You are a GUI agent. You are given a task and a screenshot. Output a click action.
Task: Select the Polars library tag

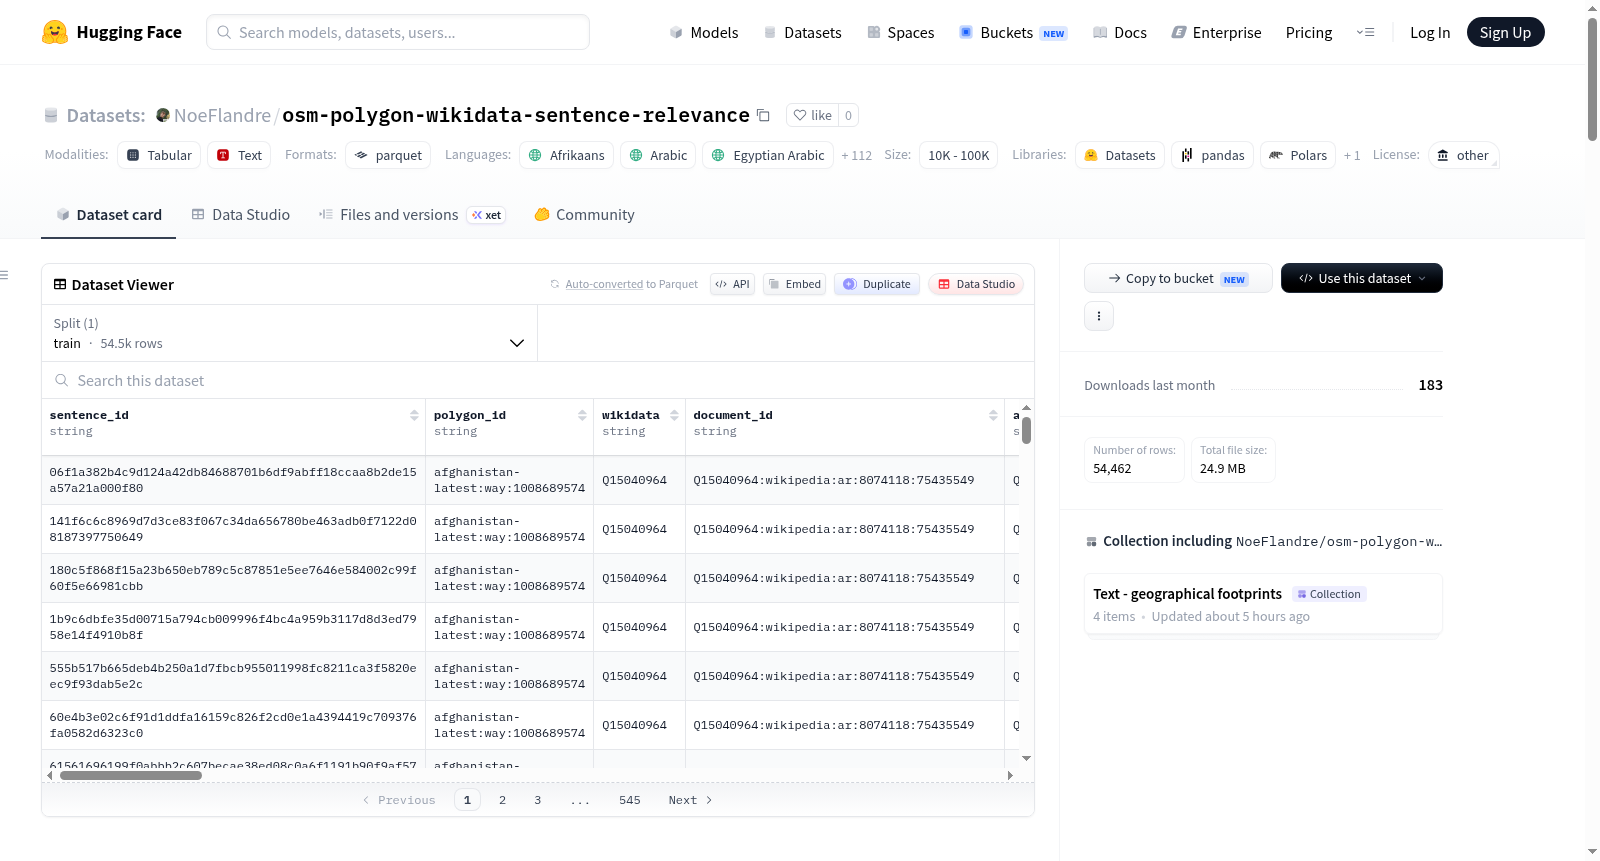pyautogui.click(x=1298, y=155)
